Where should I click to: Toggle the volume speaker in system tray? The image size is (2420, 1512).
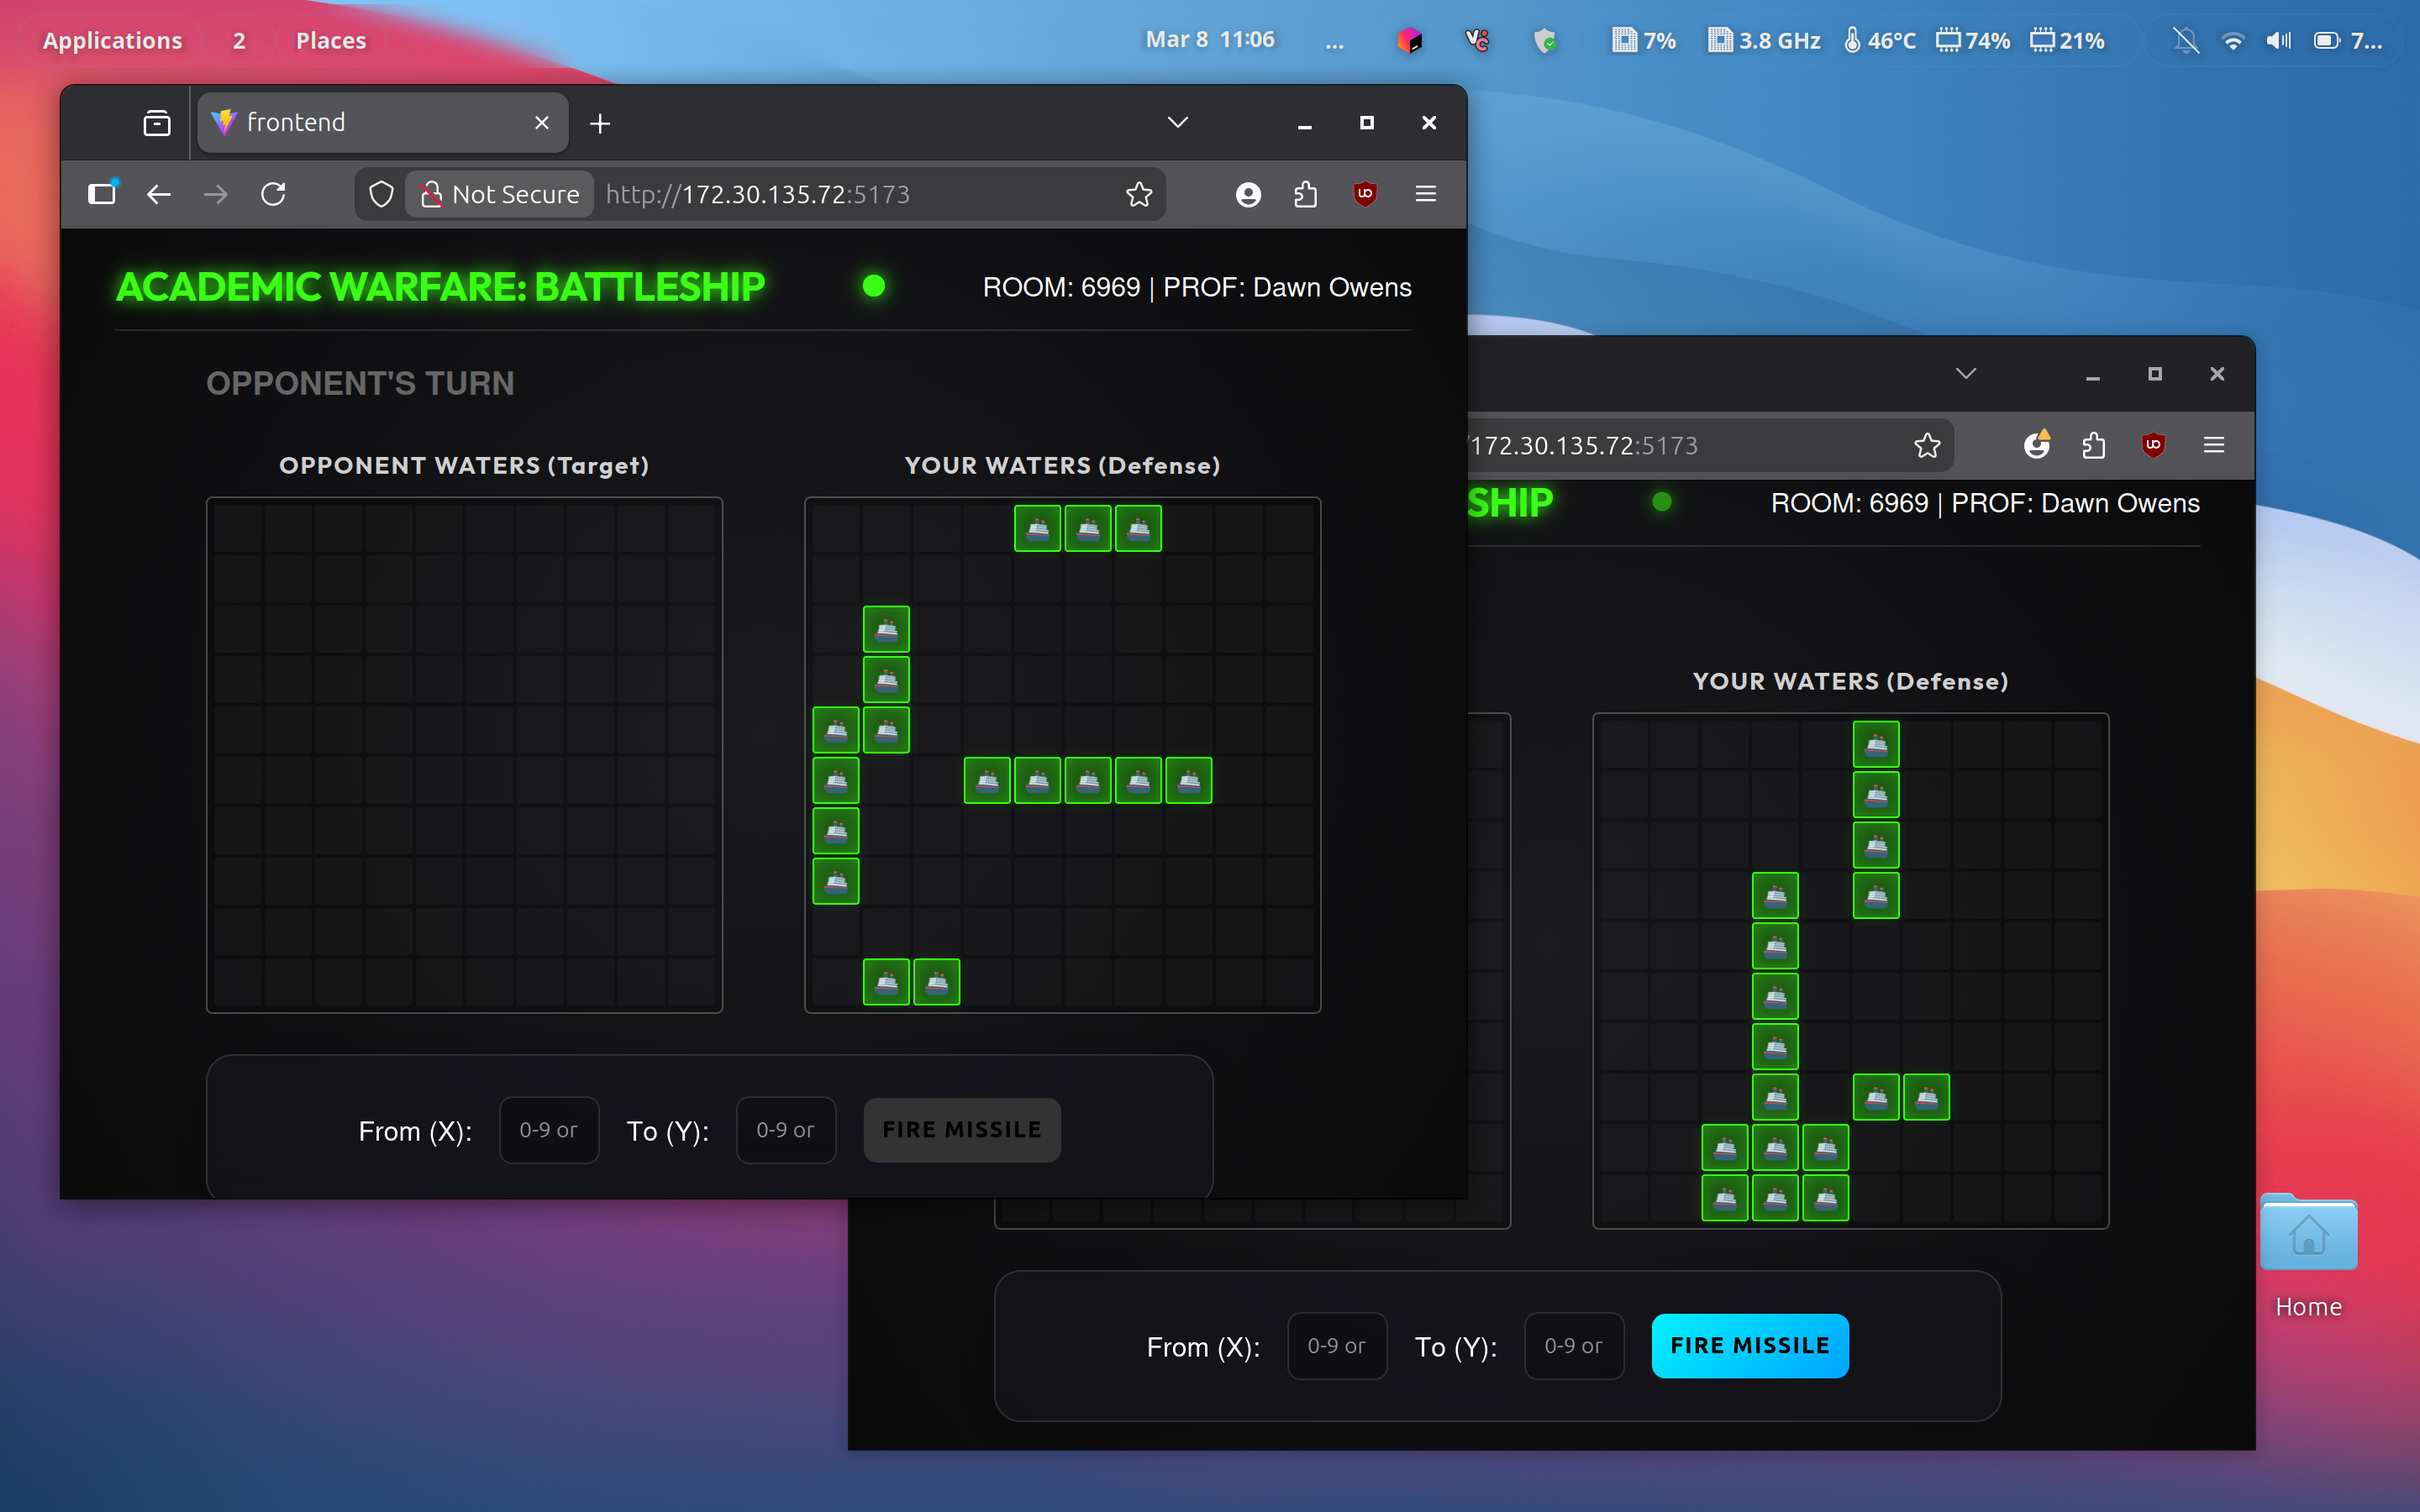tap(2279, 41)
